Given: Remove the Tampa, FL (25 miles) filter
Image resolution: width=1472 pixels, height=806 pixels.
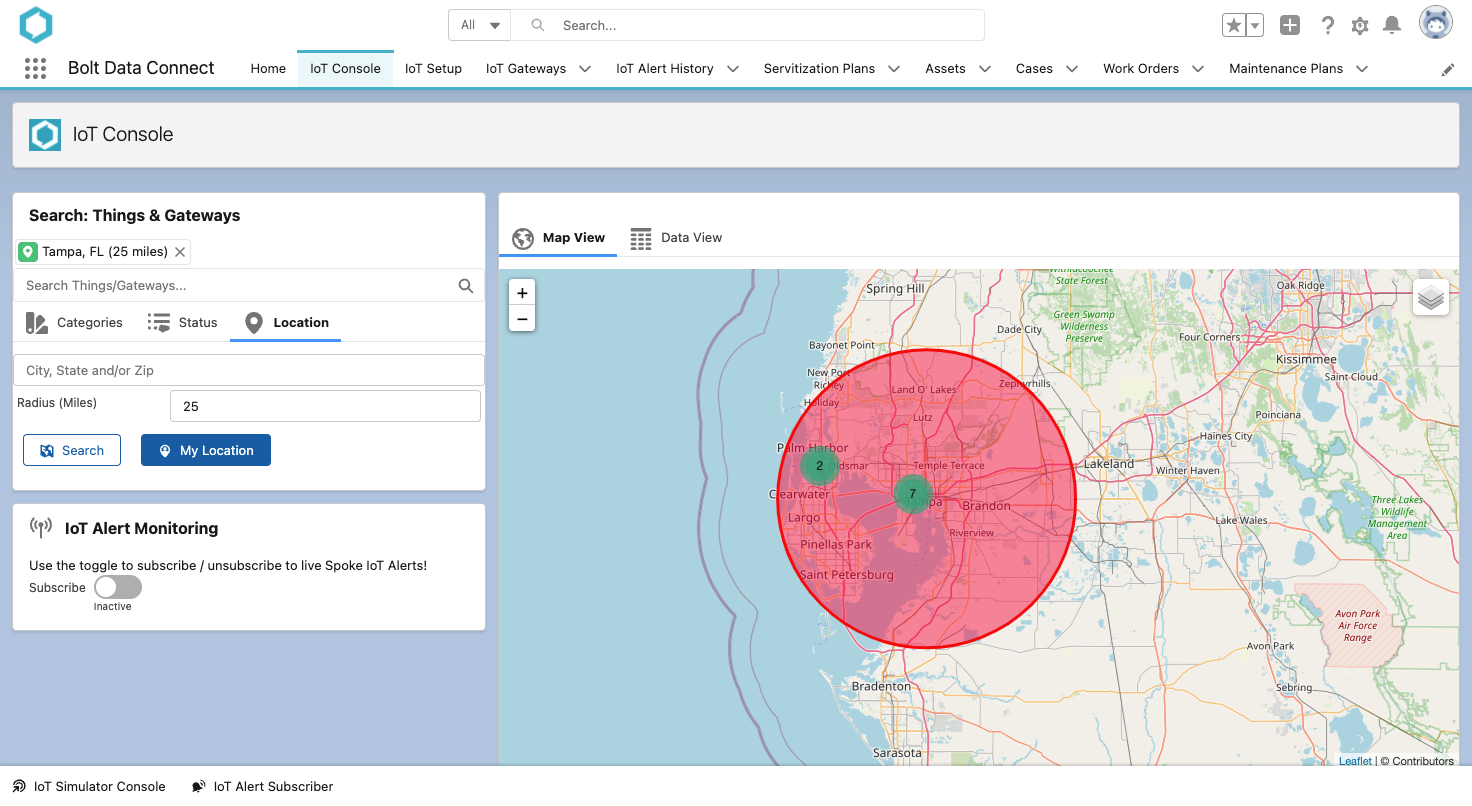Looking at the screenshot, I should point(180,252).
